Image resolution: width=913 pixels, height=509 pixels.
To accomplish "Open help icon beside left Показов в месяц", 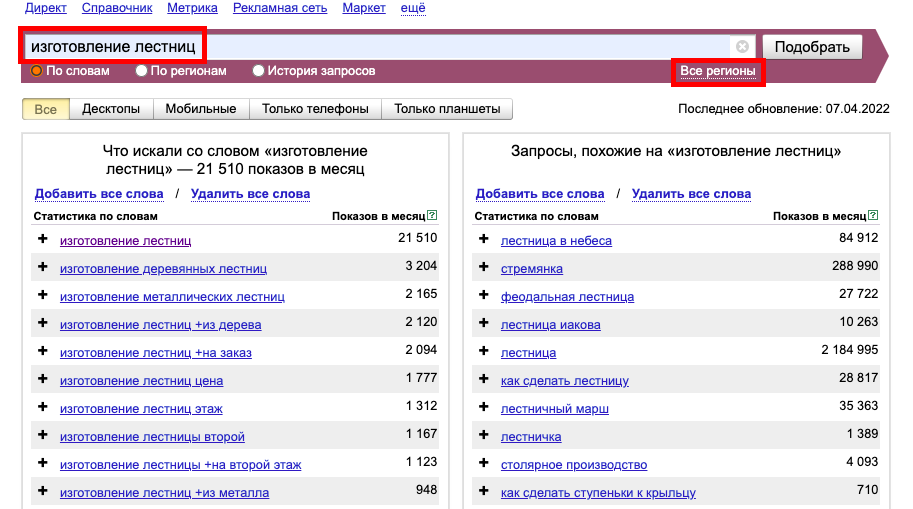I will [x=432, y=215].
